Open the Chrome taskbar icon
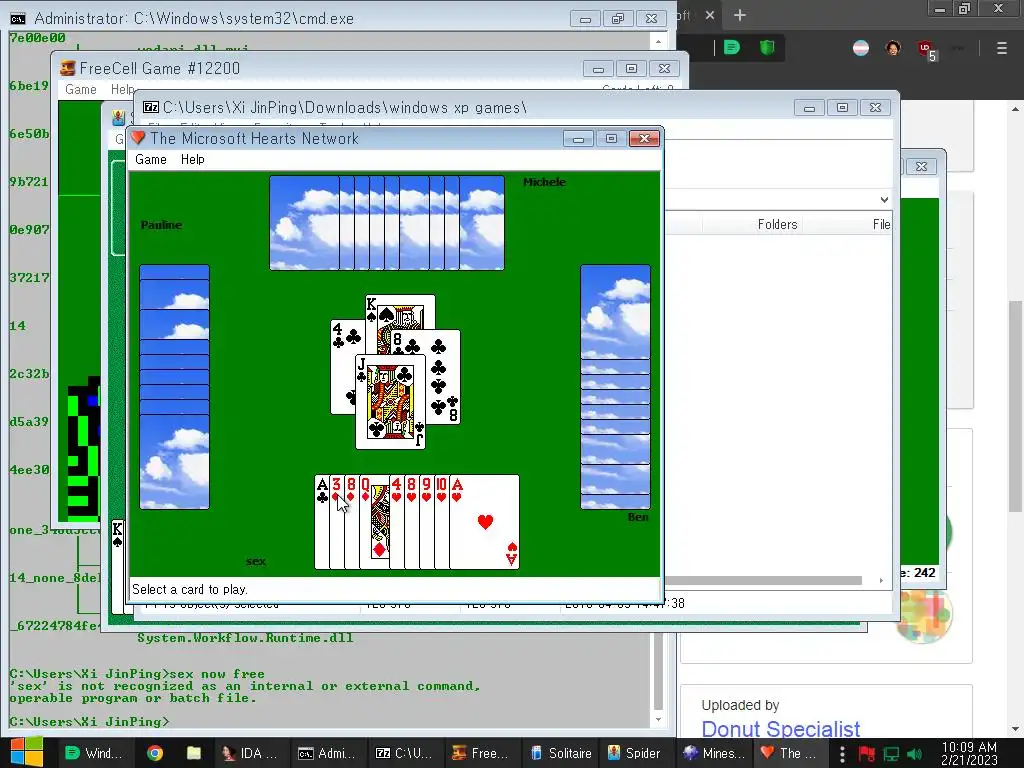The width and height of the screenshot is (1024, 768). pyautogui.click(x=155, y=753)
